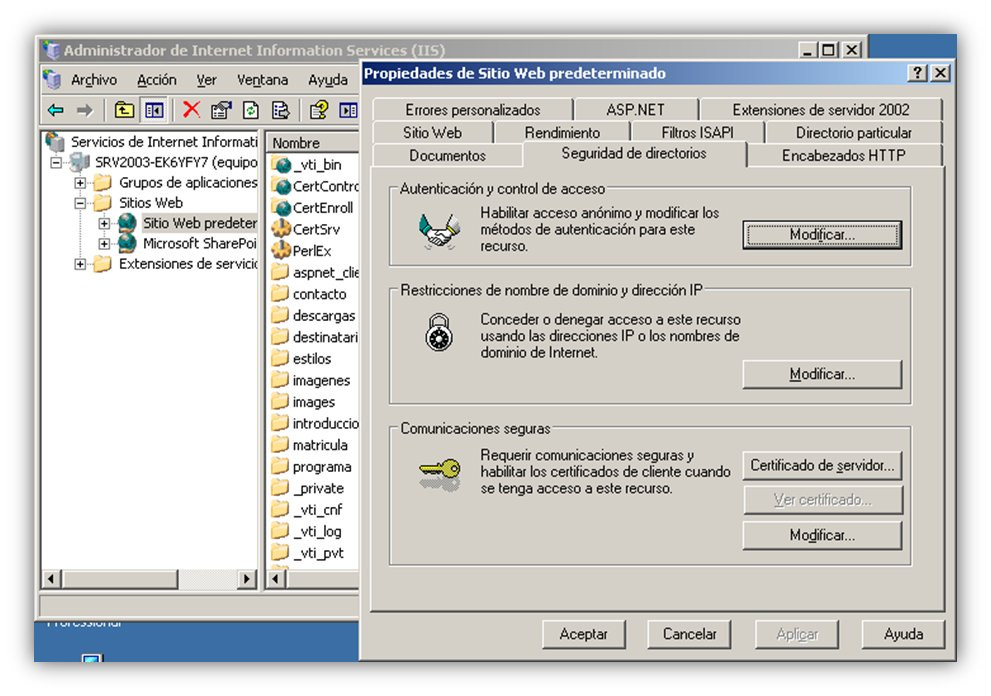991x696 pixels.
Task: Collapse the Sitios Web node
Action: pos(80,204)
